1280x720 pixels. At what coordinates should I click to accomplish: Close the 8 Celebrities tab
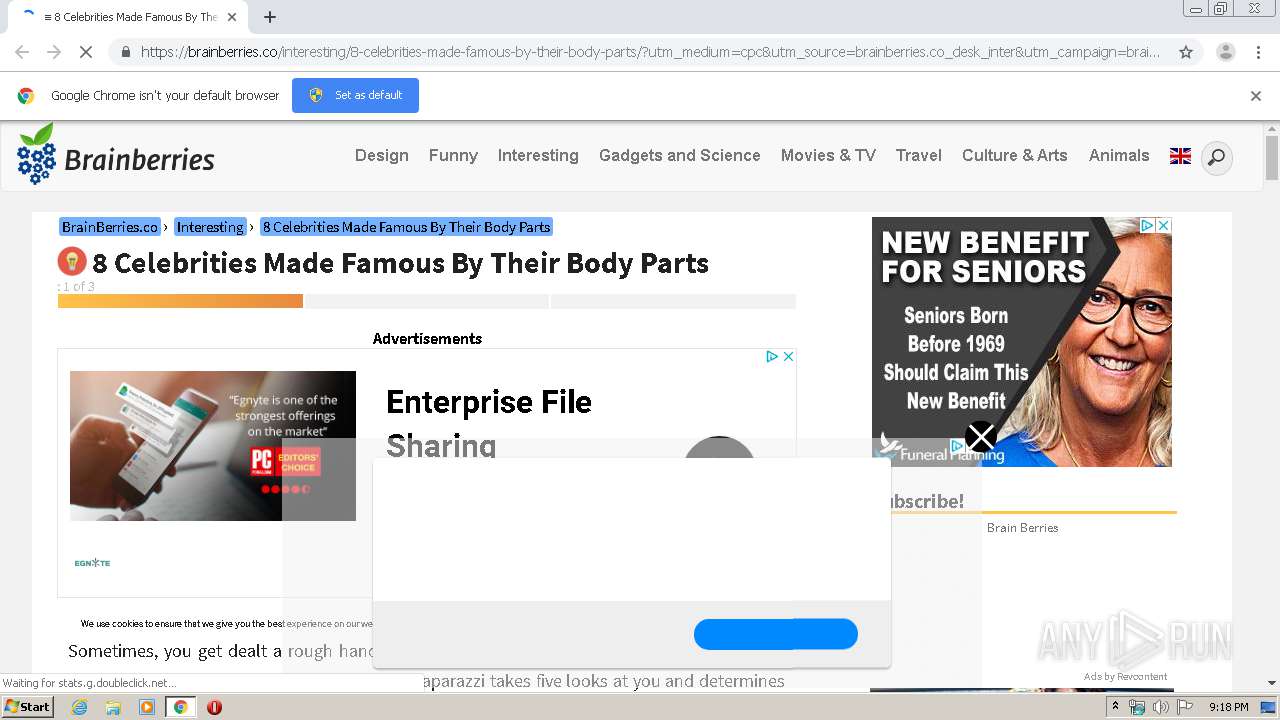pos(232,17)
